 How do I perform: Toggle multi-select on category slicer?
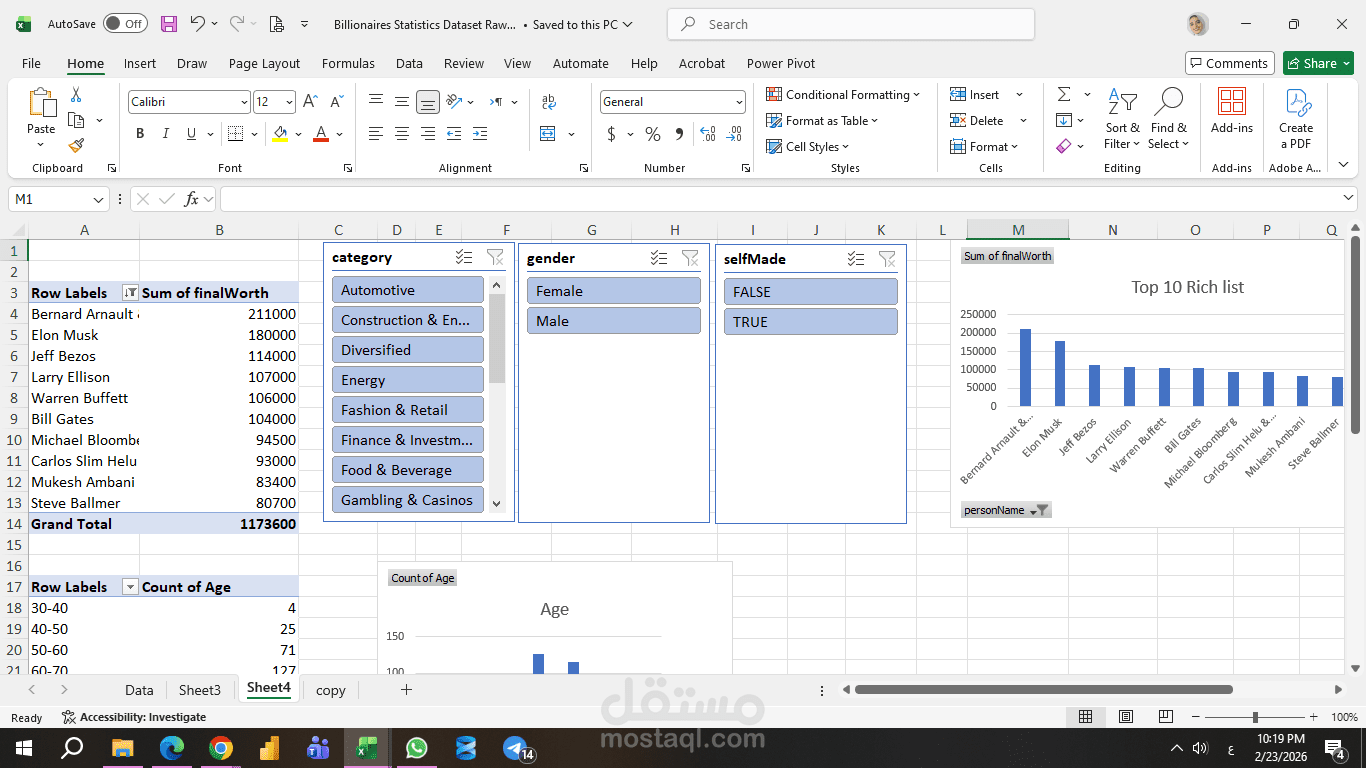464,257
